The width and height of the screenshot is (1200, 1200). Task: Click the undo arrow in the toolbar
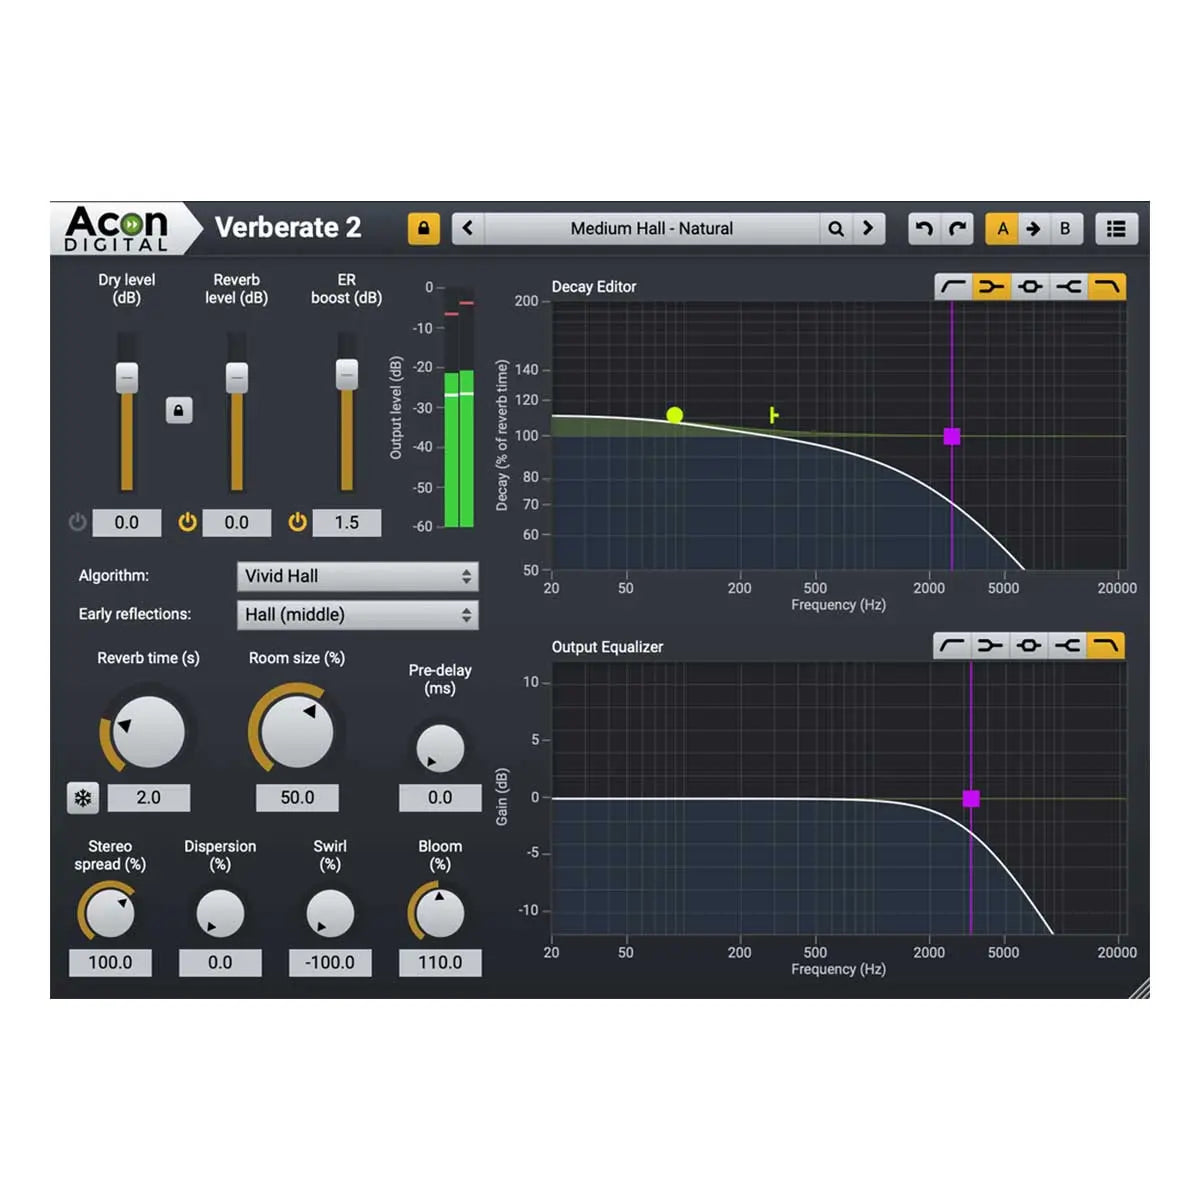[923, 228]
